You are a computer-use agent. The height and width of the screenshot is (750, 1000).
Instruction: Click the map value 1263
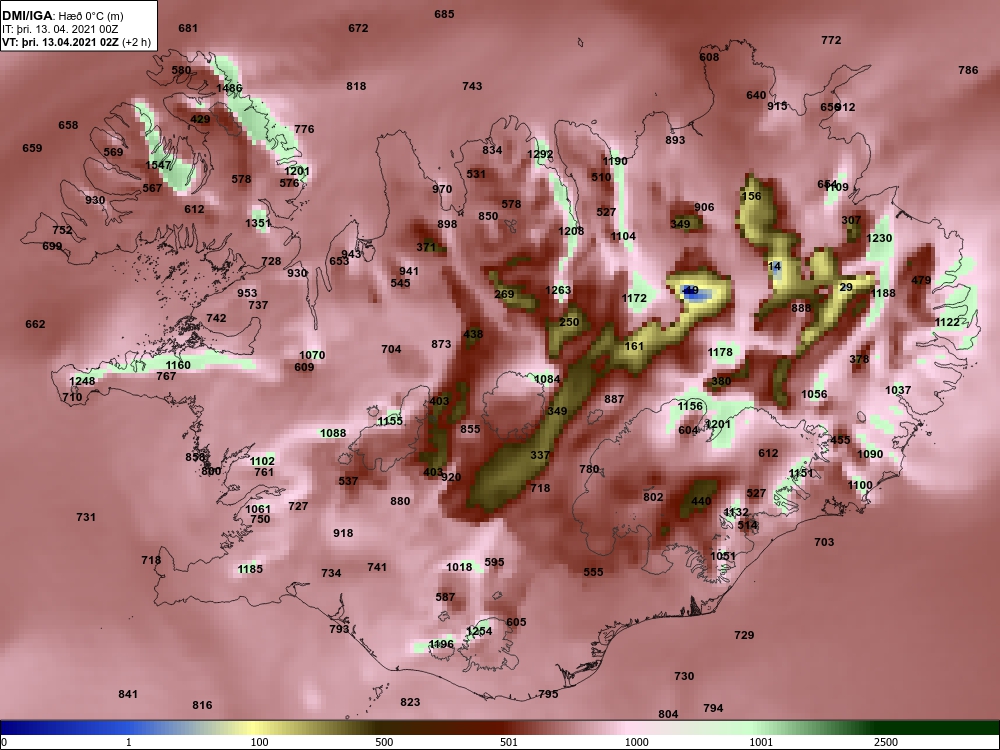(558, 290)
